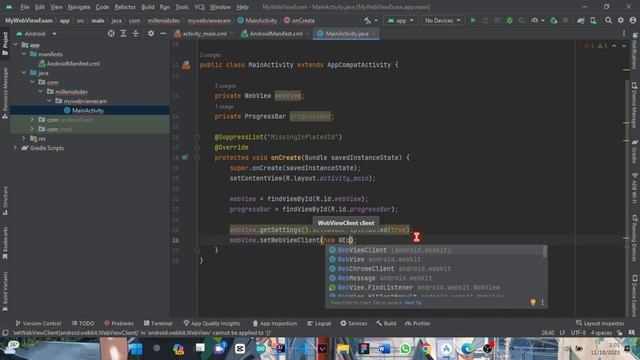
Task: Open WhatsApp from the taskbar
Action: 405,349
